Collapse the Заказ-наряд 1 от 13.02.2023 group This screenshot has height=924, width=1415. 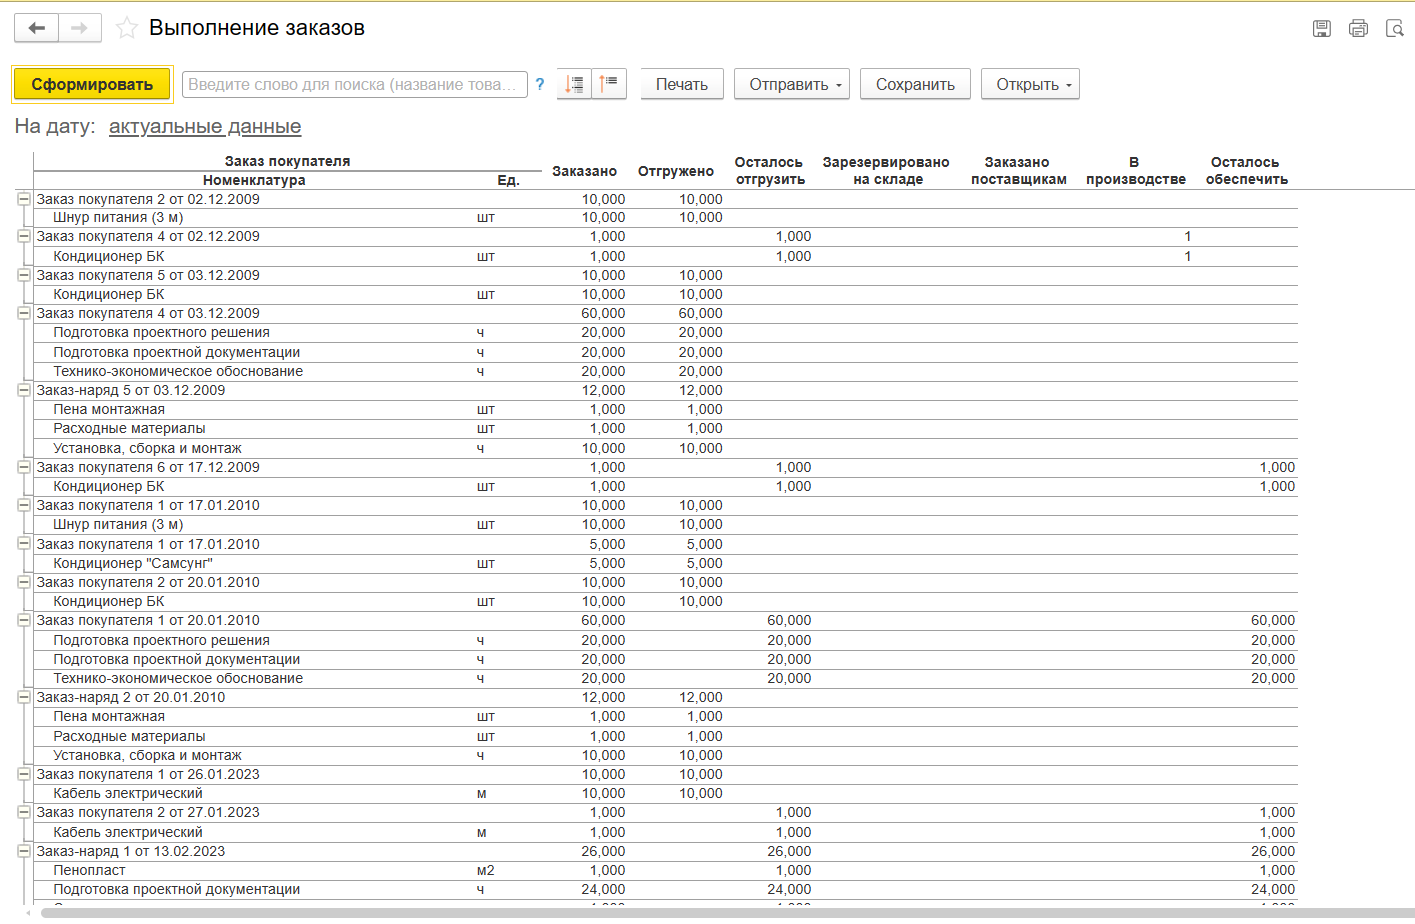coord(24,851)
